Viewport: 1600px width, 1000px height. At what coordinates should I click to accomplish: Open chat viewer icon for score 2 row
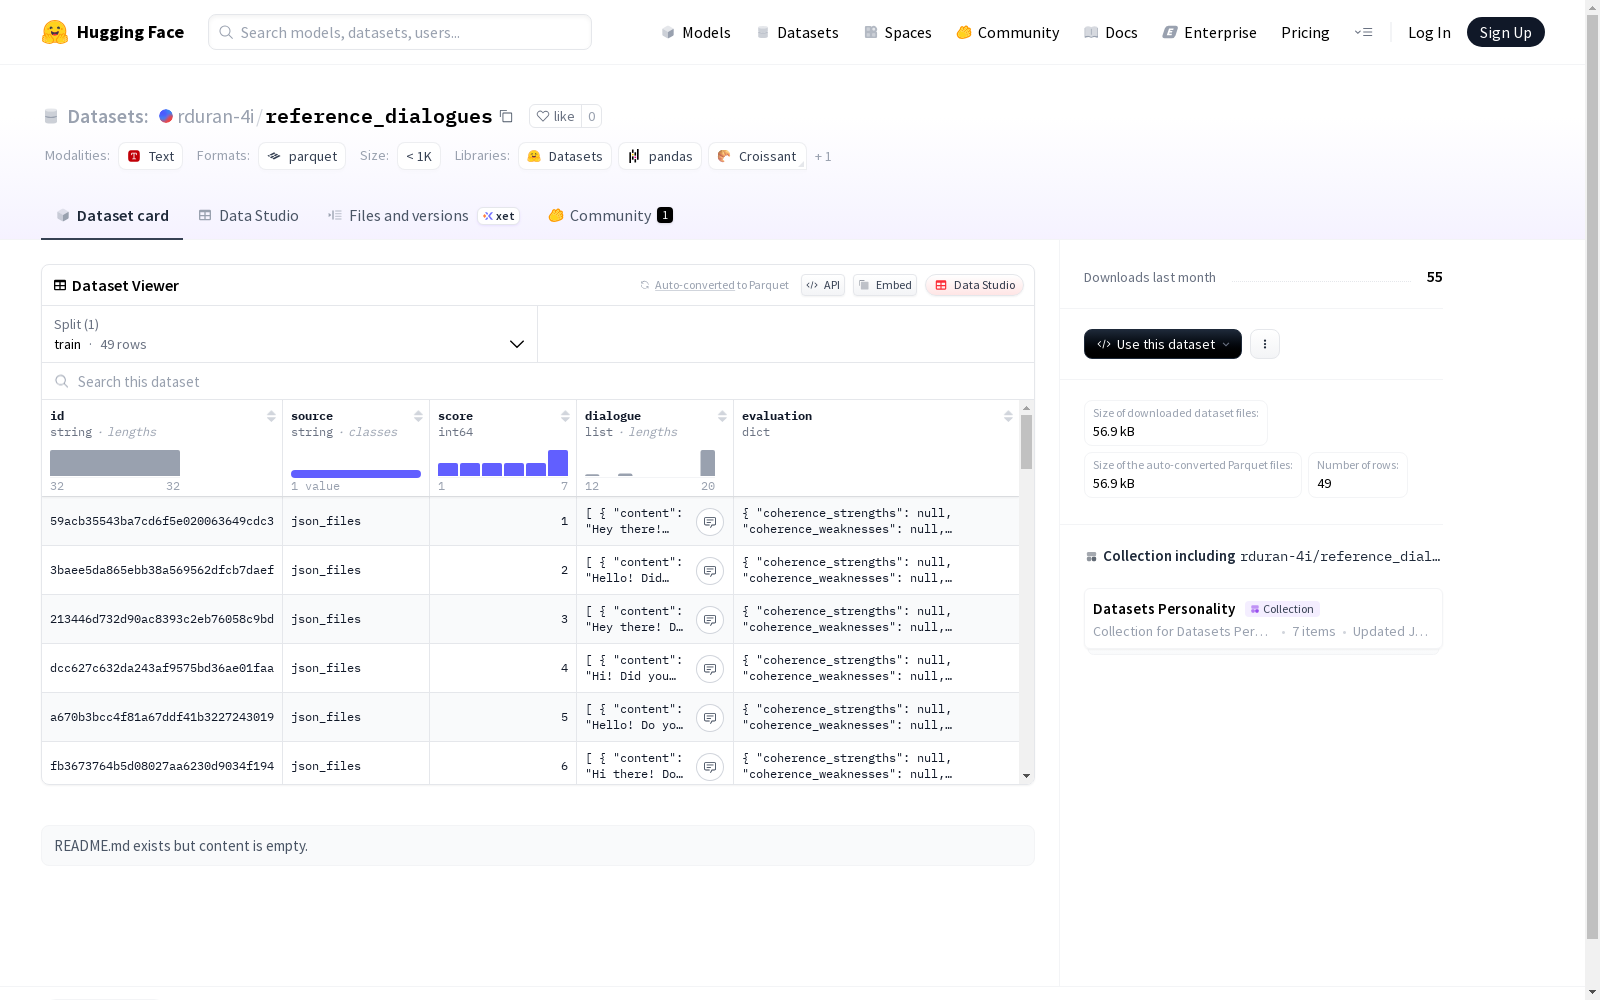[710, 571]
